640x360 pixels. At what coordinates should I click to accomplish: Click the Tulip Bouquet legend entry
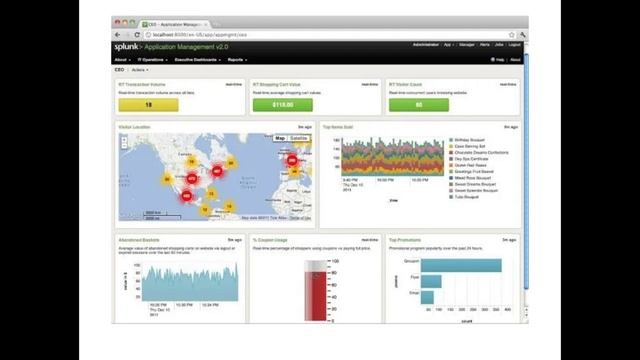pos(464,197)
